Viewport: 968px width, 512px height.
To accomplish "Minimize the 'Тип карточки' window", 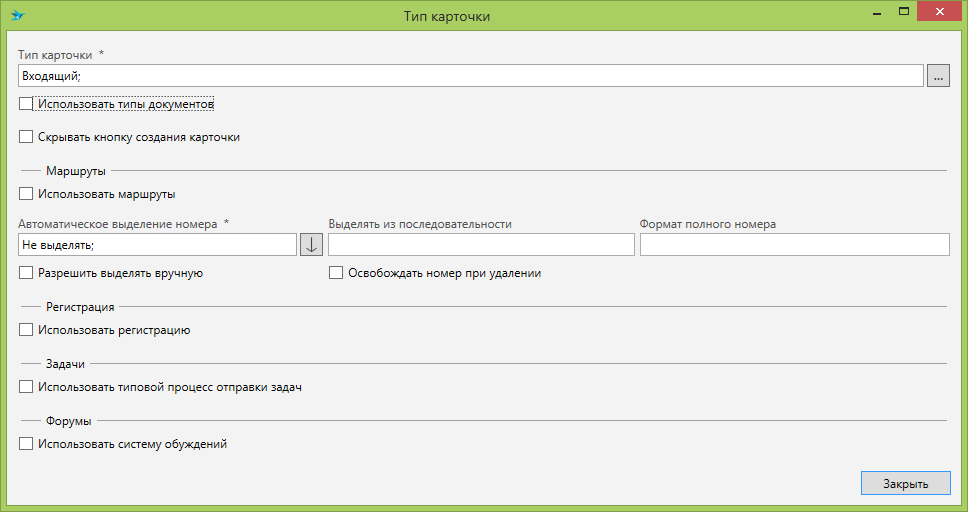I will (876, 12).
